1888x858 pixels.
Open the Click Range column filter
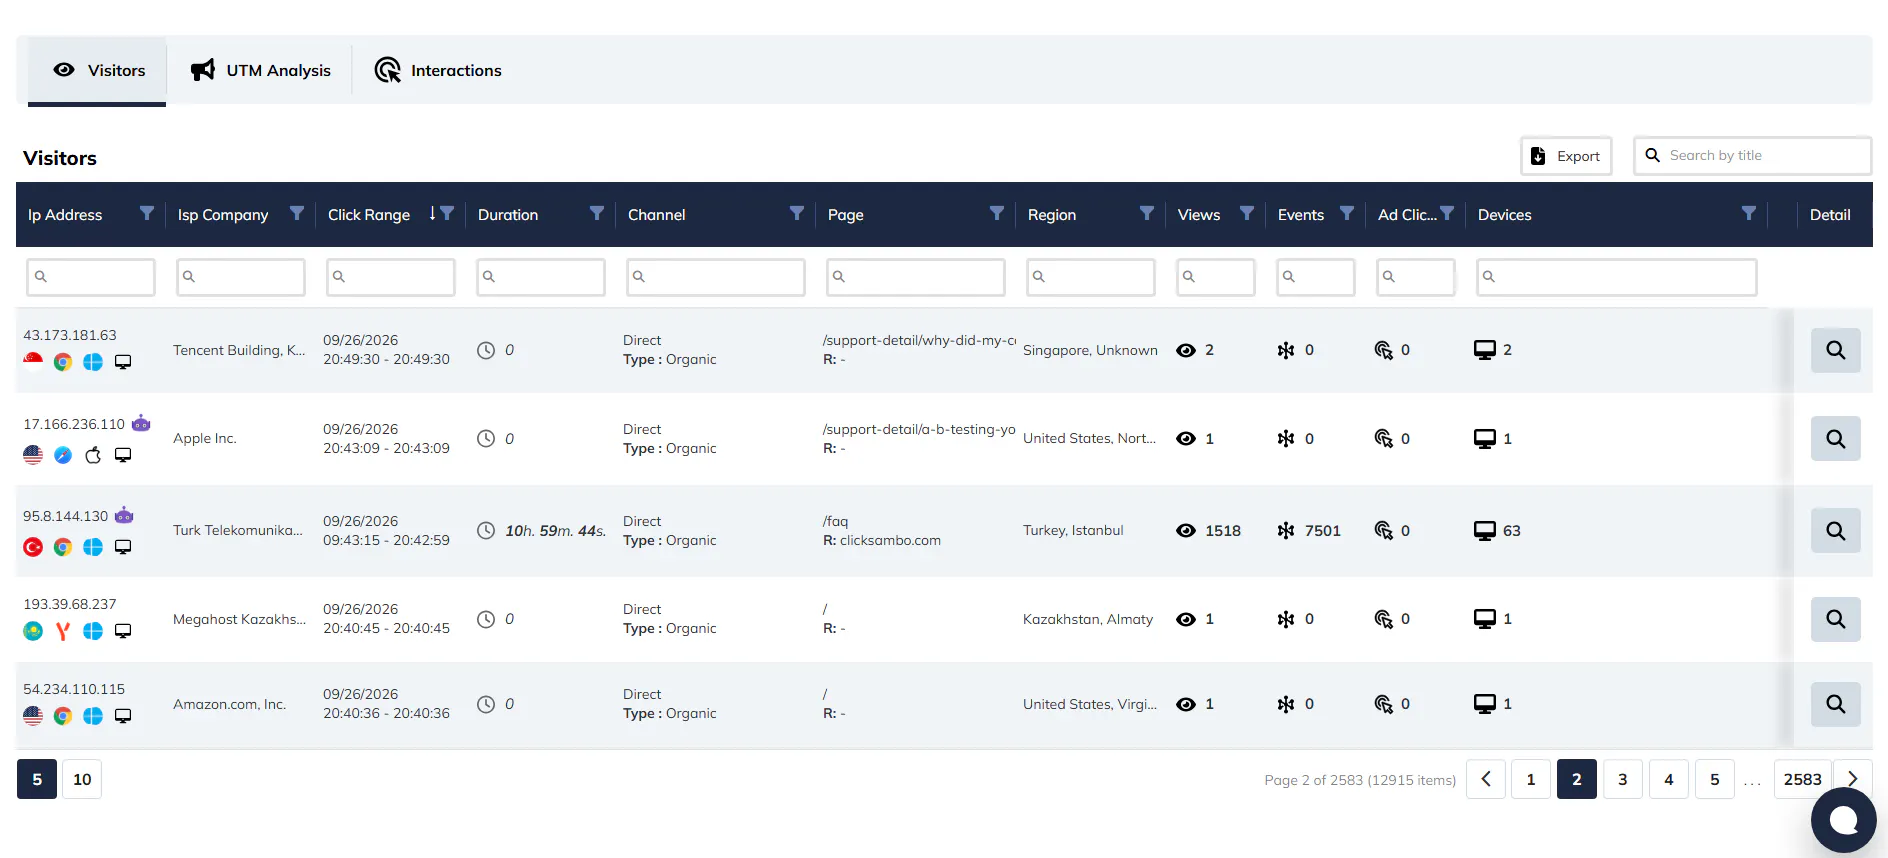[x=447, y=213]
